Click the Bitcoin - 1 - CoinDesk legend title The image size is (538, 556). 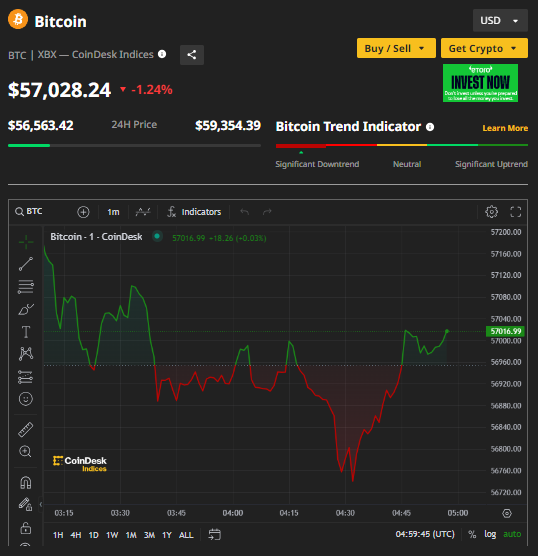[x=96, y=237]
